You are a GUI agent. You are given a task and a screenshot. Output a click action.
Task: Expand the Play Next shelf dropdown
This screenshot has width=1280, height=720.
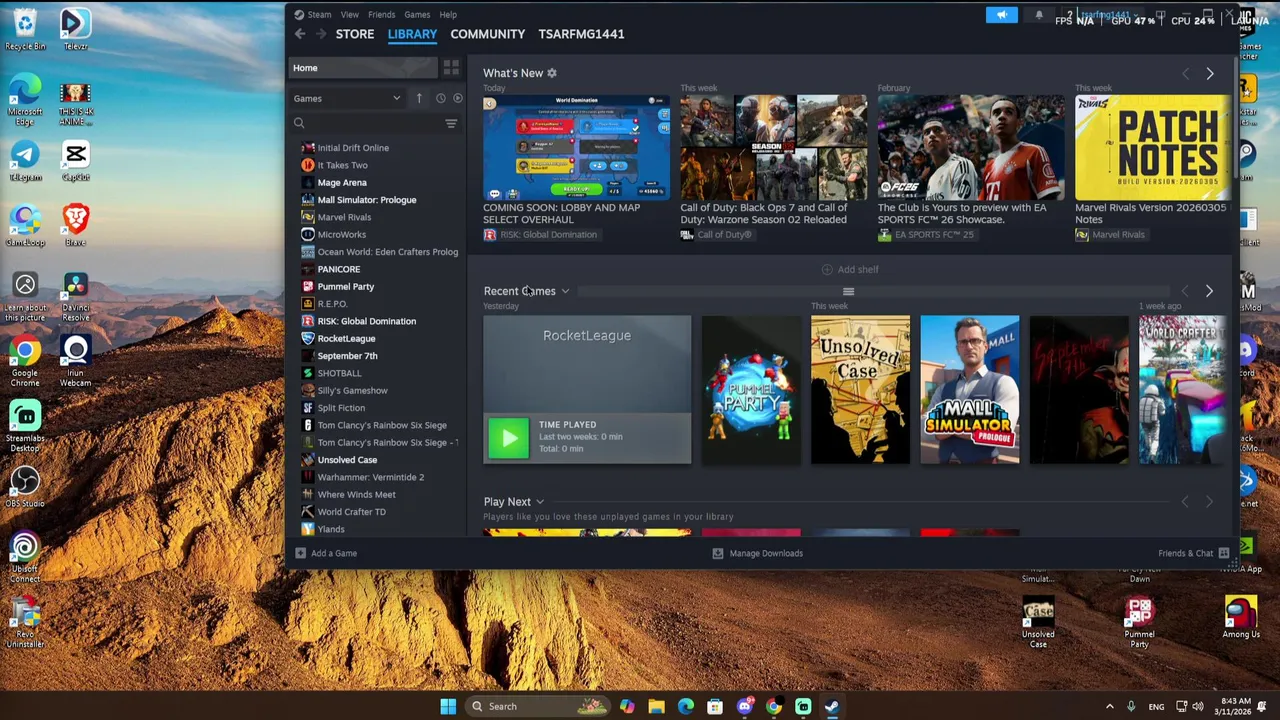[540, 502]
